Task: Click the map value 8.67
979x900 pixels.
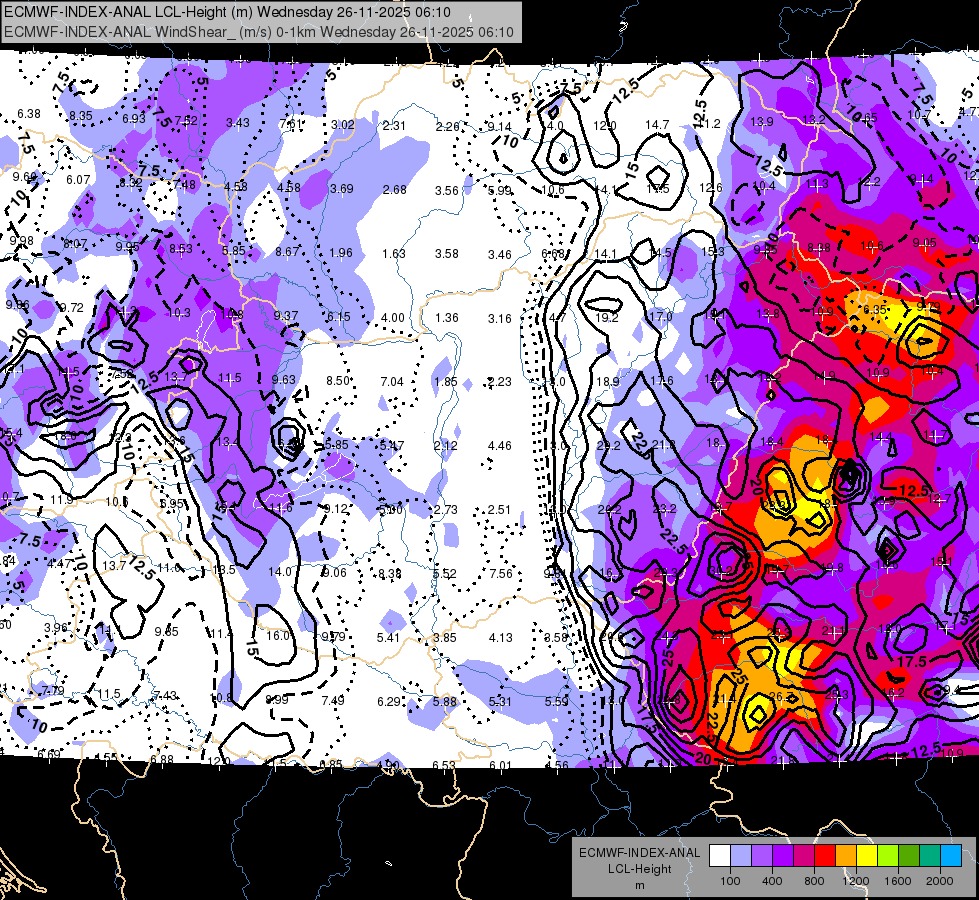Action: click(287, 252)
